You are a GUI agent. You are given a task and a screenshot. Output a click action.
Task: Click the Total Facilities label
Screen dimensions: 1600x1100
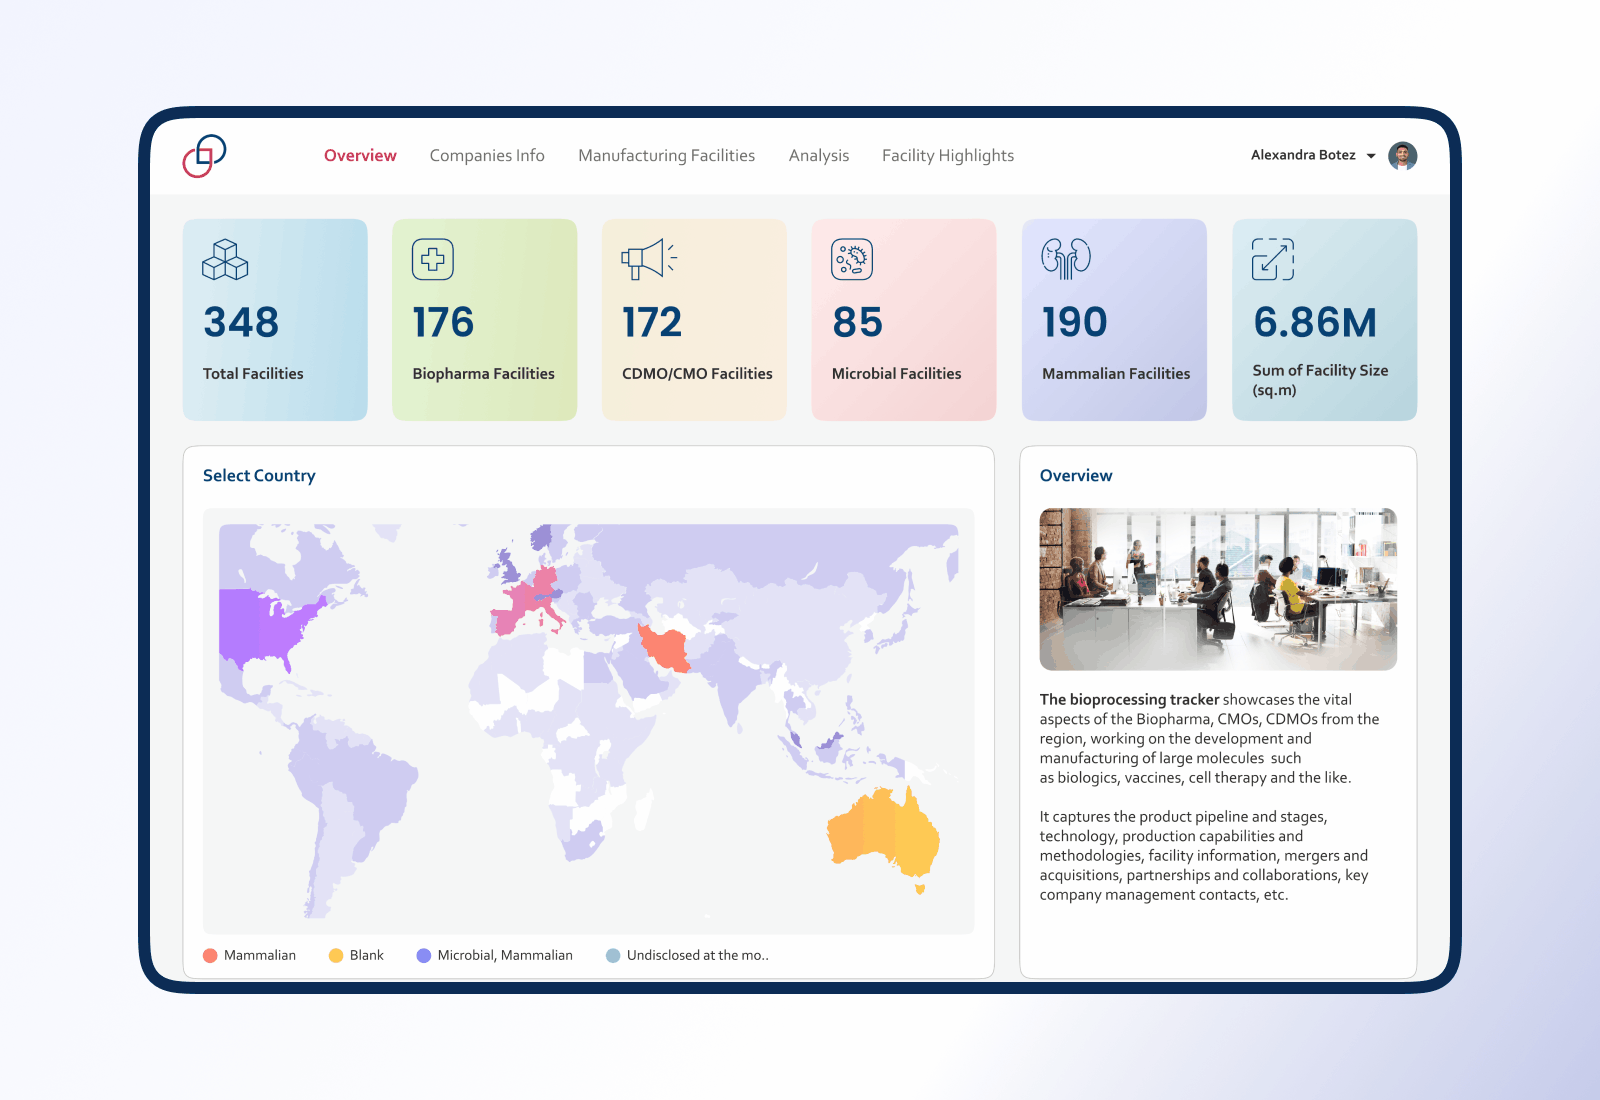point(253,373)
